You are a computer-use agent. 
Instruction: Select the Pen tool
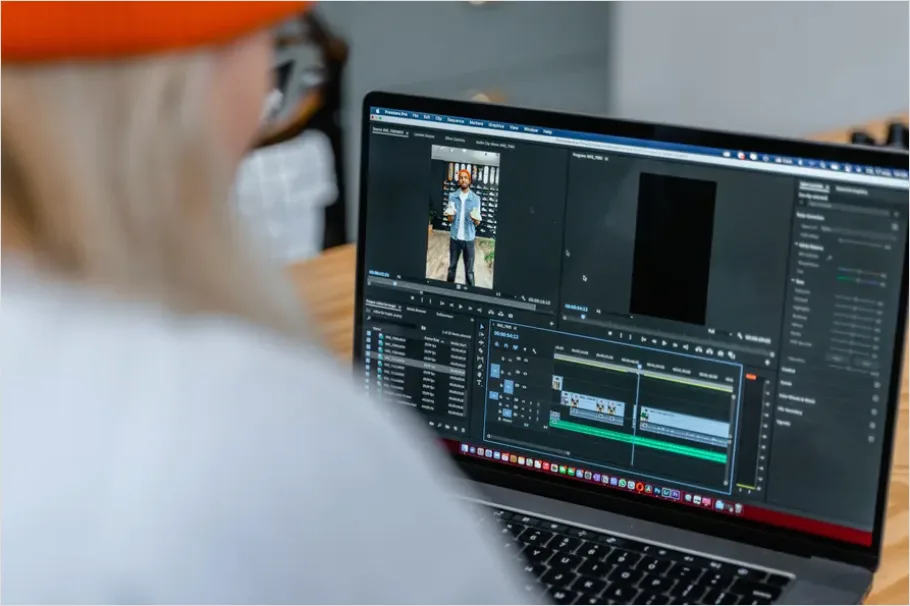point(480,366)
